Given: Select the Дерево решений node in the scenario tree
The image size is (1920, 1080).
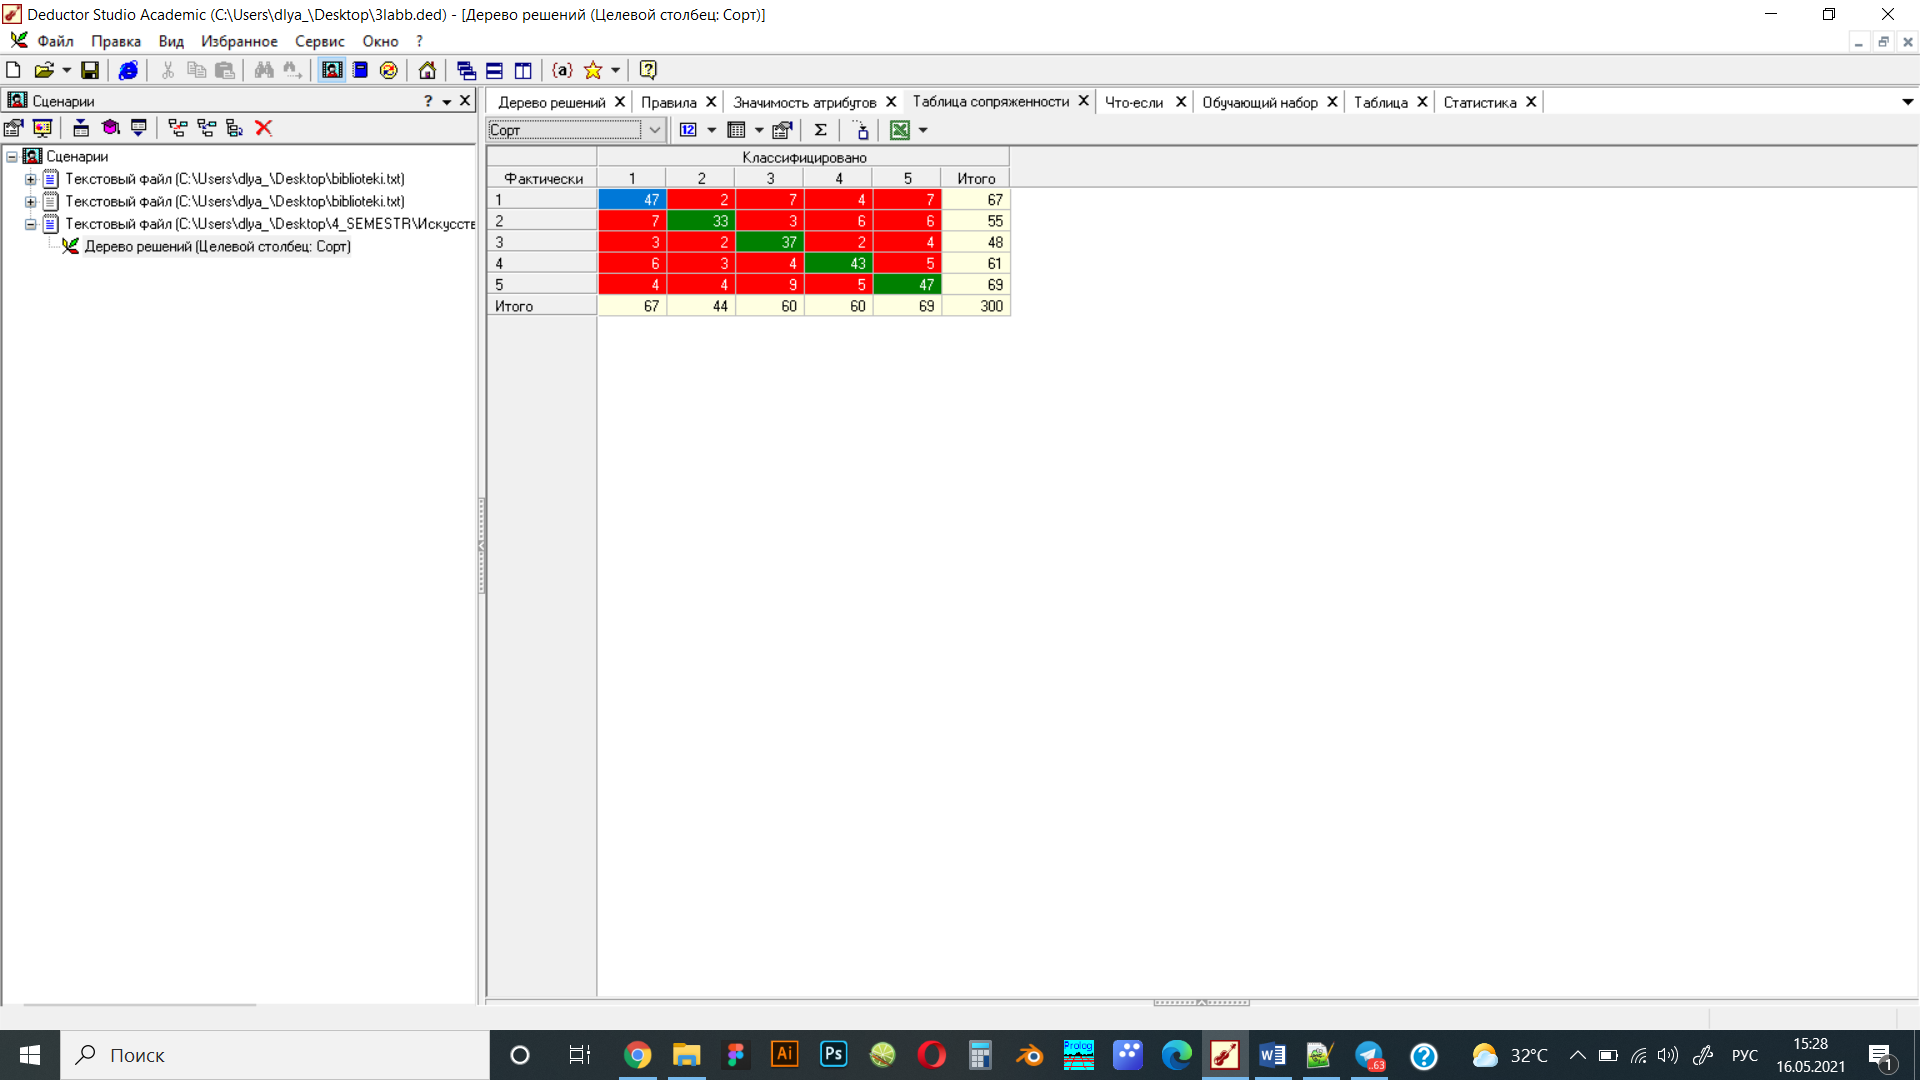Looking at the screenshot, I should (217, 247).
